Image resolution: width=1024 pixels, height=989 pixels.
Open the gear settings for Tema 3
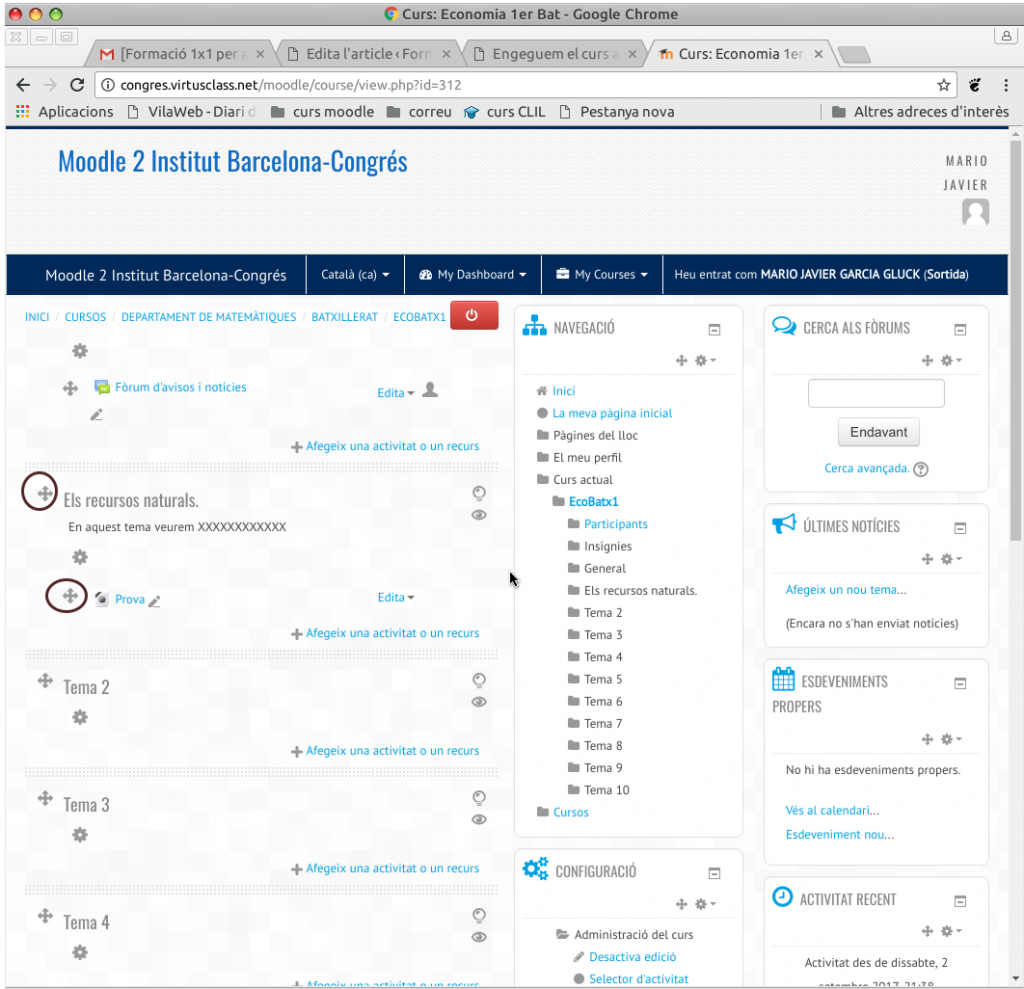[x=80, y=835]
